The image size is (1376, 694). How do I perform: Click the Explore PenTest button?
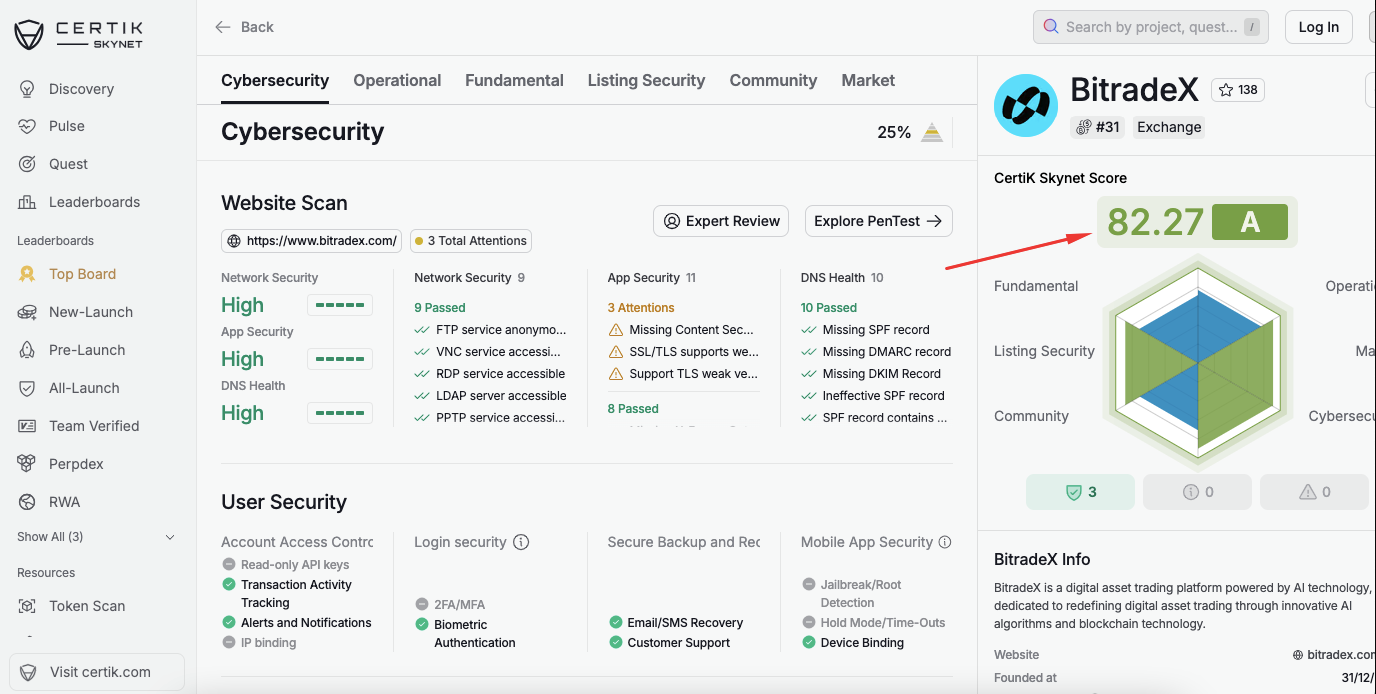coord(878,221)
